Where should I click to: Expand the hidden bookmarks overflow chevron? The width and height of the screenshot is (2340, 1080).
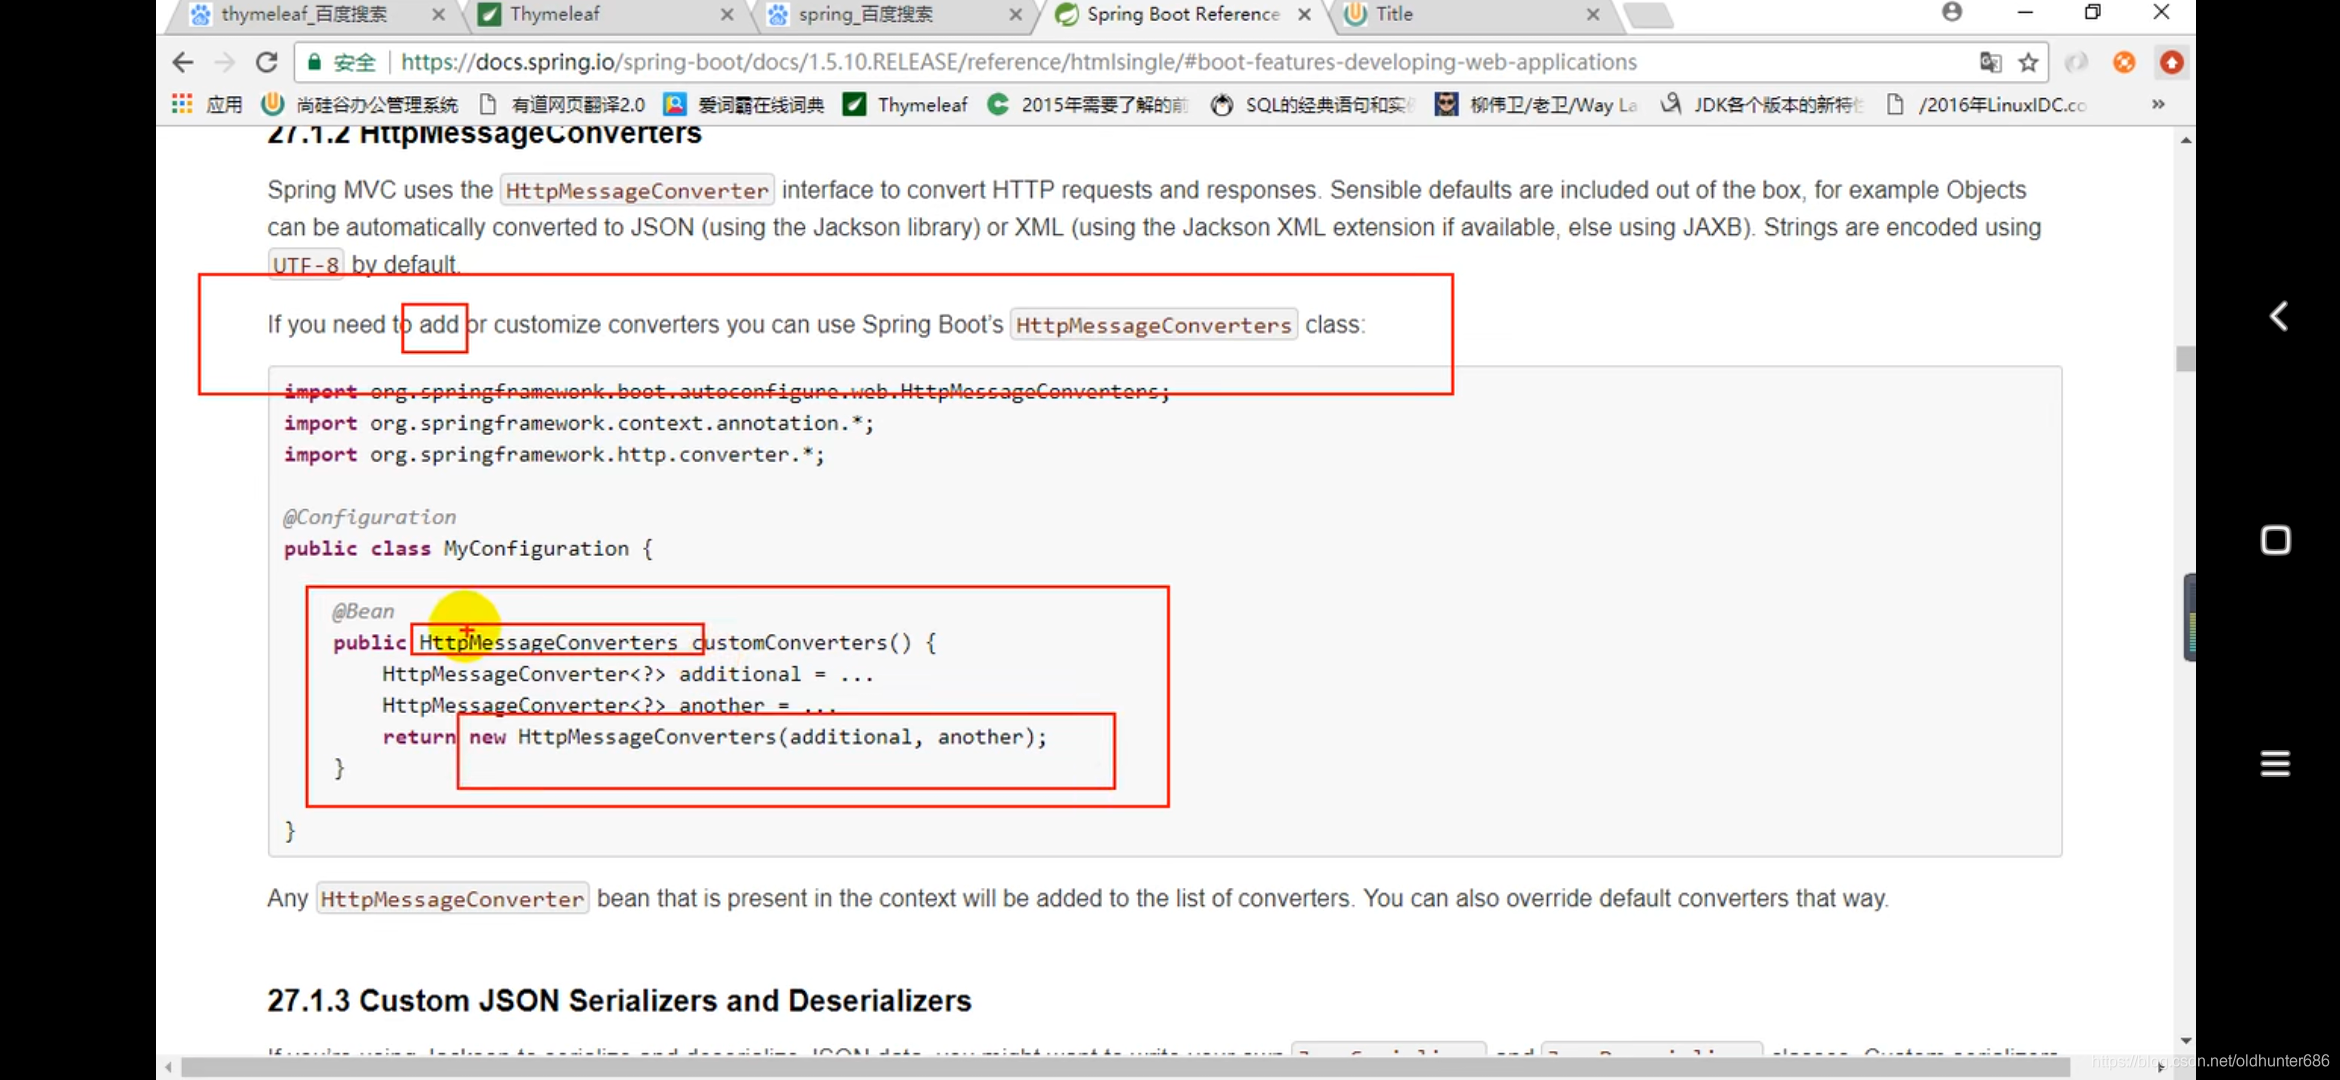[2158, 104]
